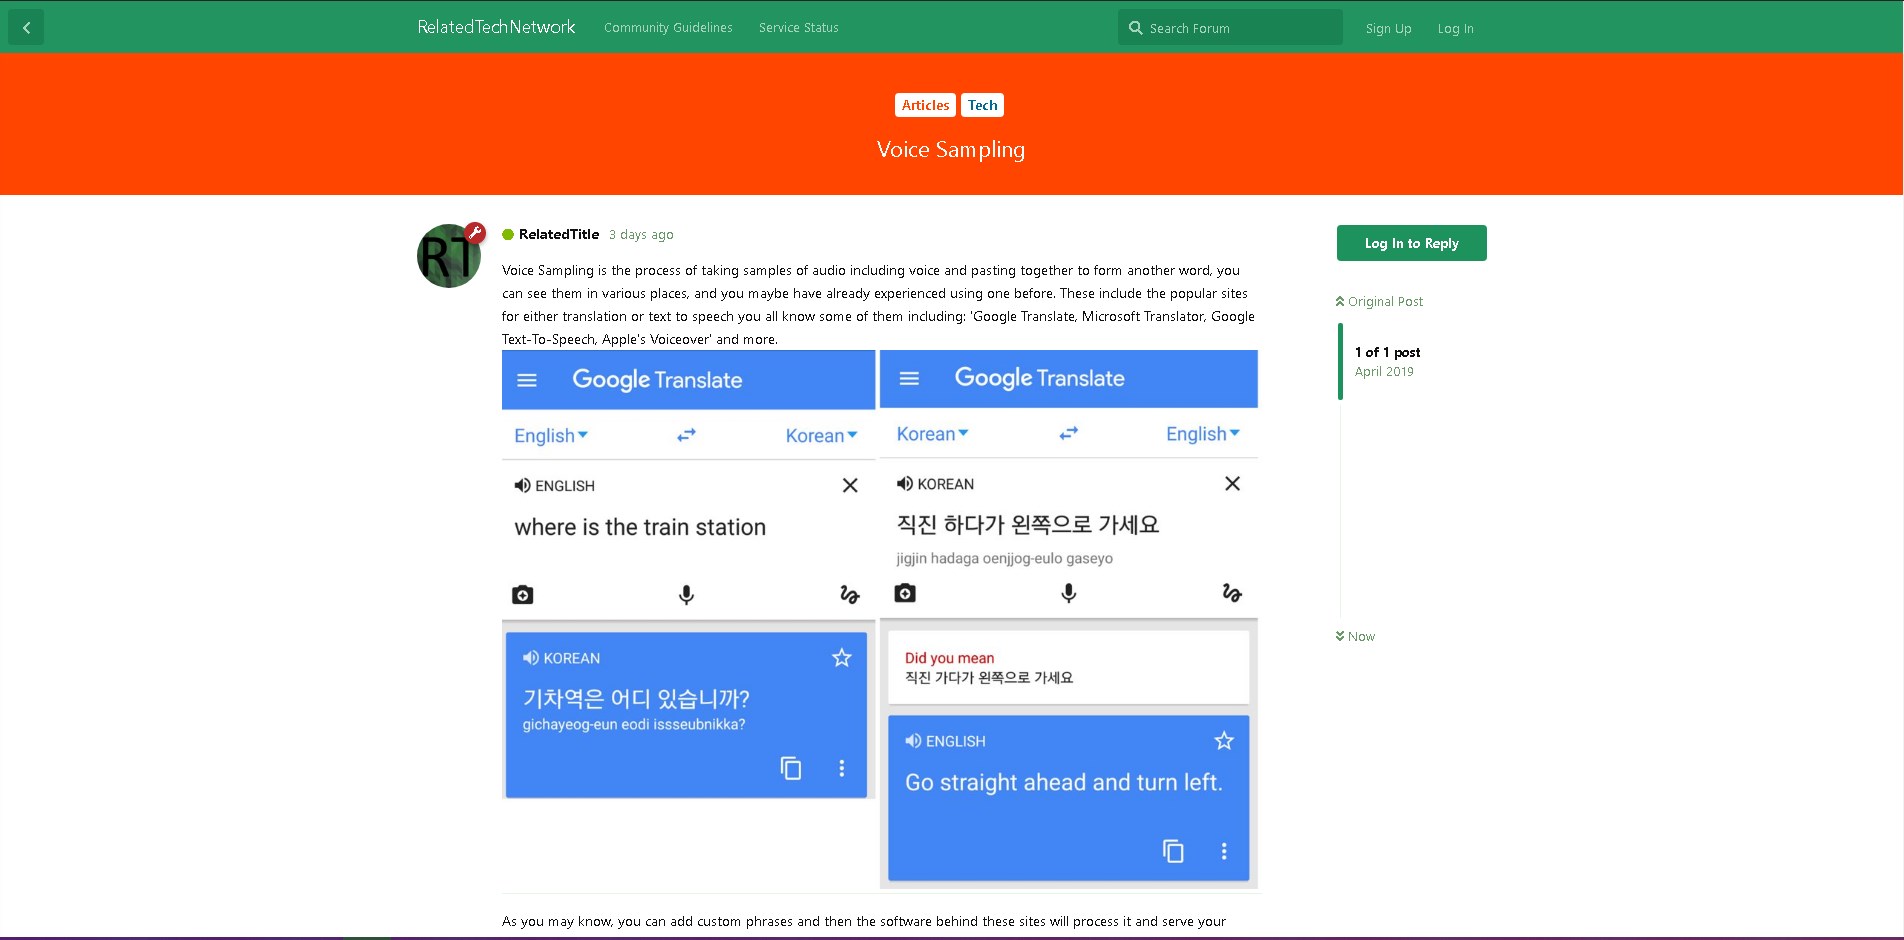Play audio for KOREAN source text
This screenshot has width=1904, height=940.
905,484
